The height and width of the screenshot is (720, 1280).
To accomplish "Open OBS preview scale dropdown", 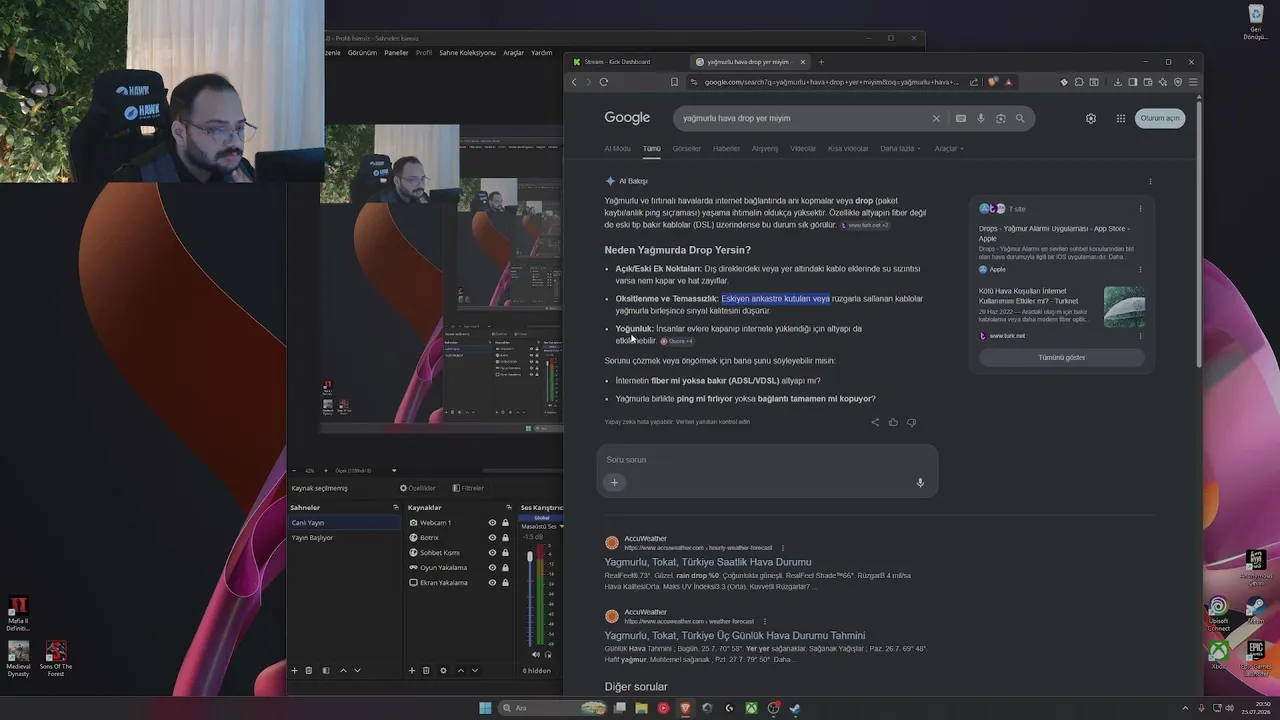I will (x=394, y=471).
